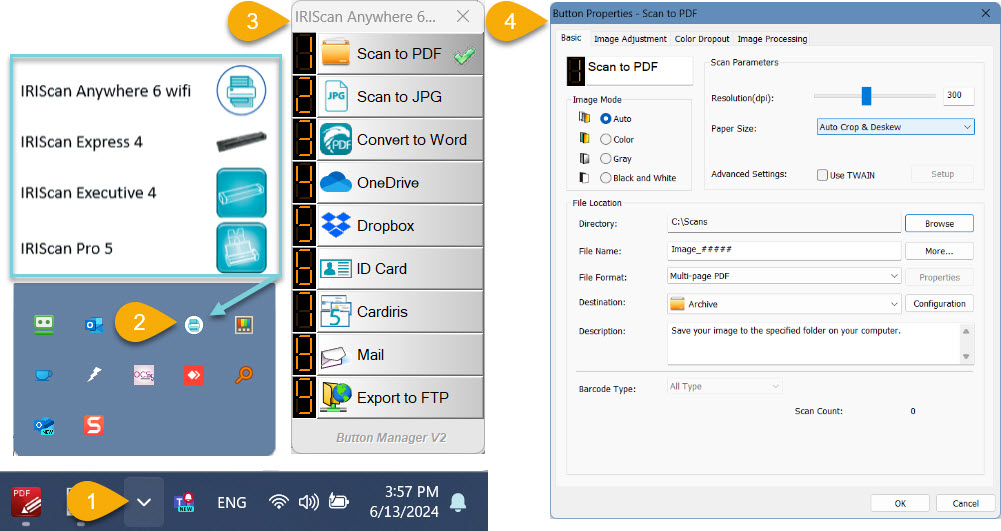Click the Wi-Fi icon in taskbar
The width and height of the screenshot is (1001, 531).
point(278,502)
